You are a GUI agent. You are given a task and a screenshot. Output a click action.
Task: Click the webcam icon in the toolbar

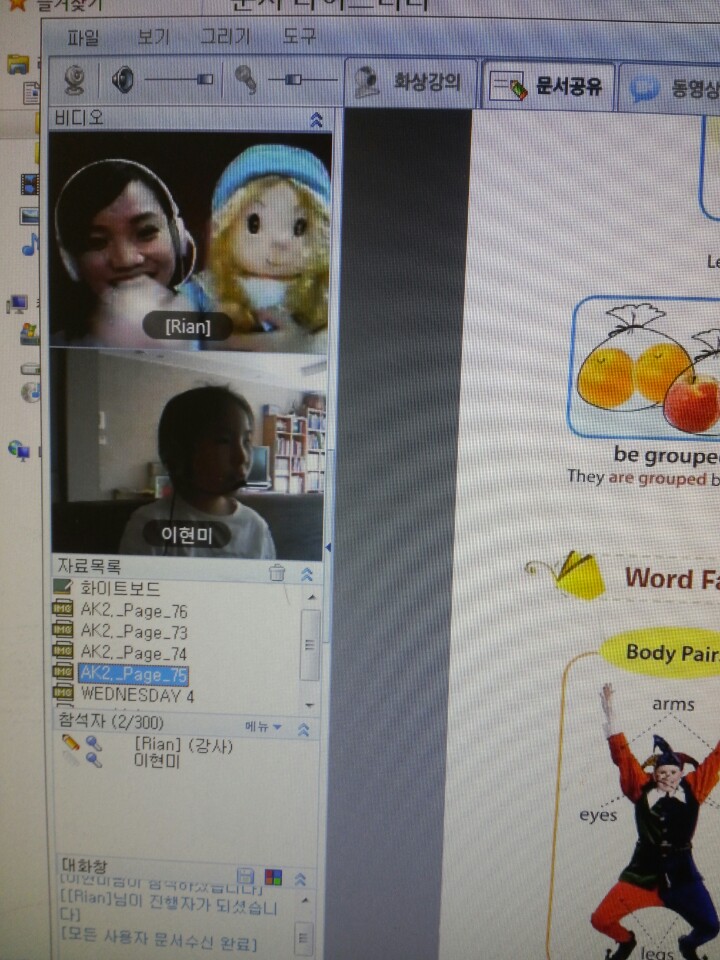point(75,79)
